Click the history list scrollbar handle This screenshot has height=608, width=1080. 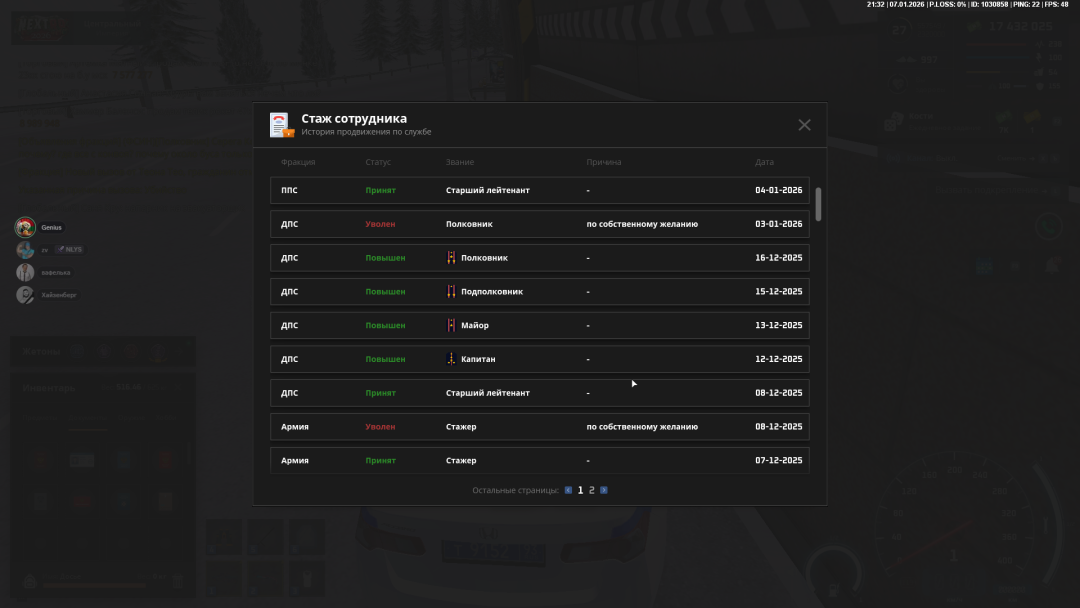coord(819,204)
